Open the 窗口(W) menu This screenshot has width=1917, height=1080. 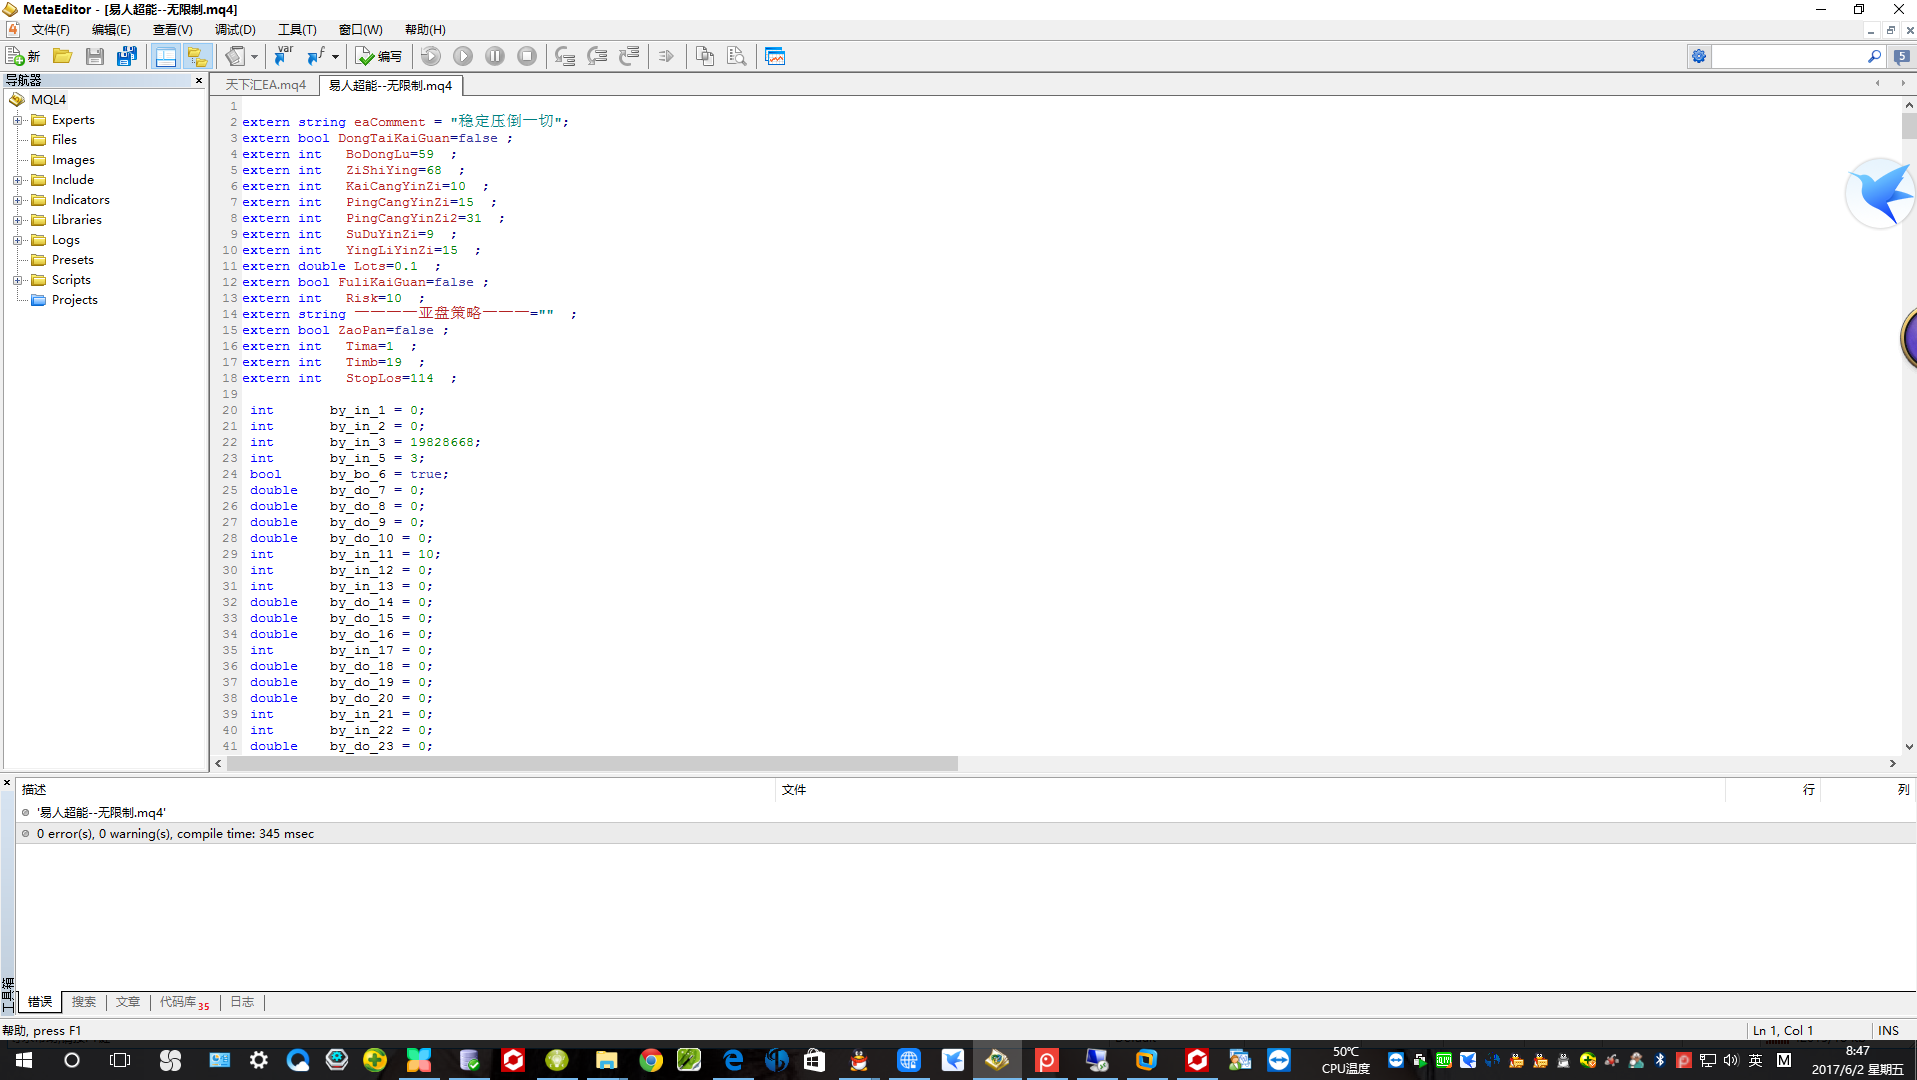click(360, 30)
